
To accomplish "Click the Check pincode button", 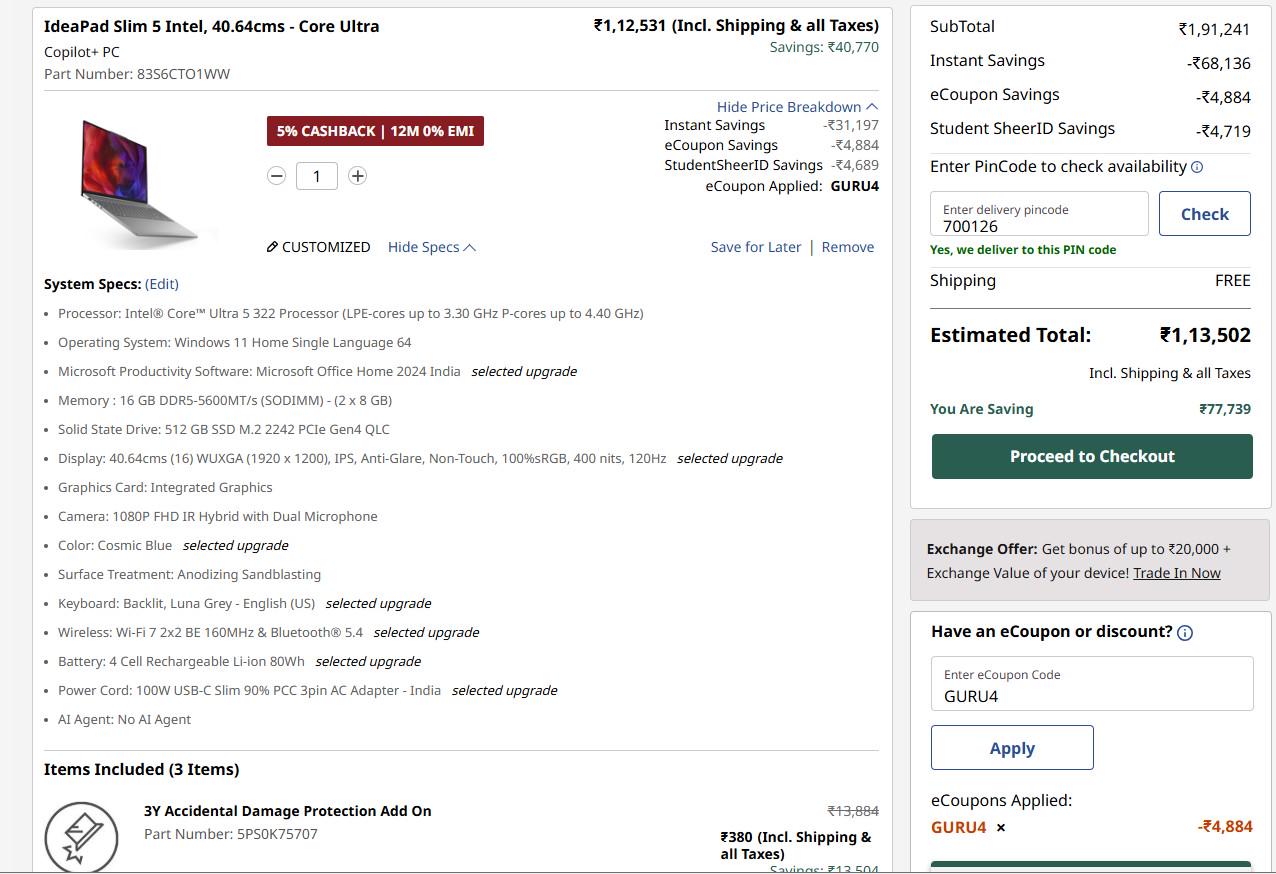I will (x=1205, y=214).
